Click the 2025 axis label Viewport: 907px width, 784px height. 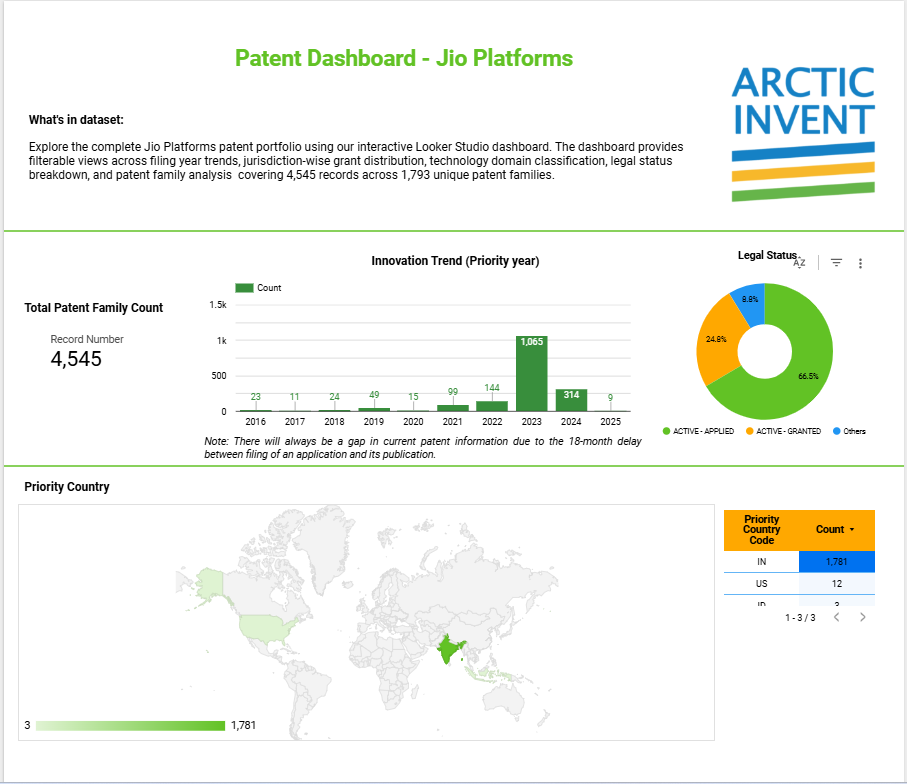tap(611, 422)
